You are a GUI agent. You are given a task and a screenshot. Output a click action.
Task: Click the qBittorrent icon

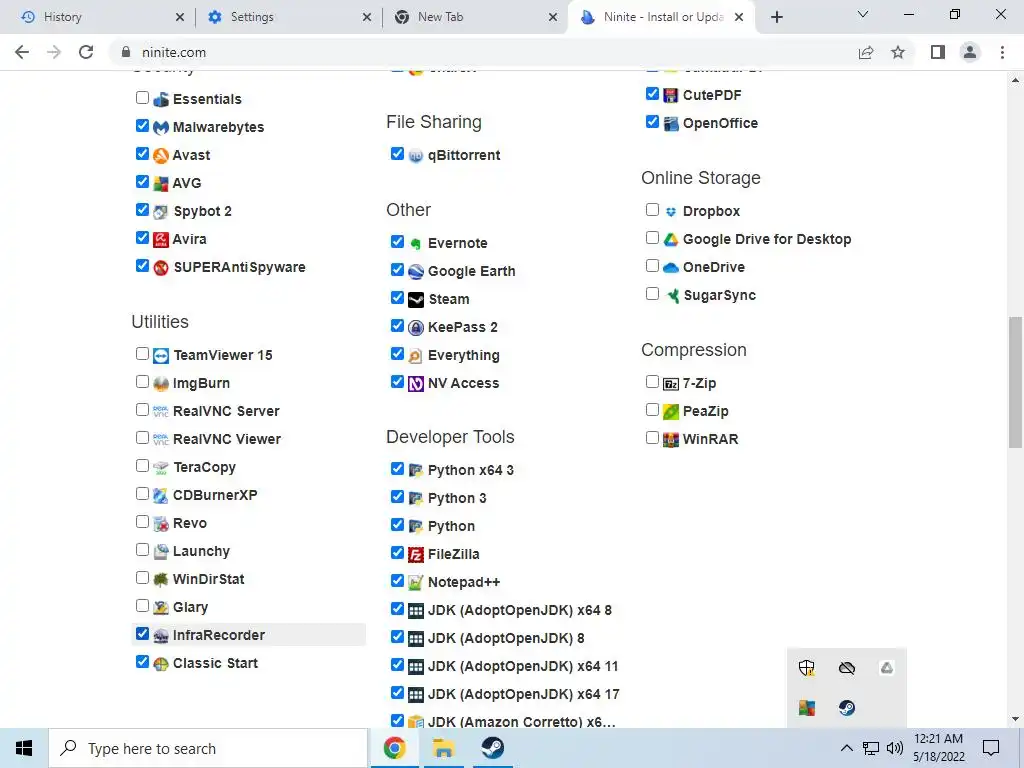click(x=416, y=155)
